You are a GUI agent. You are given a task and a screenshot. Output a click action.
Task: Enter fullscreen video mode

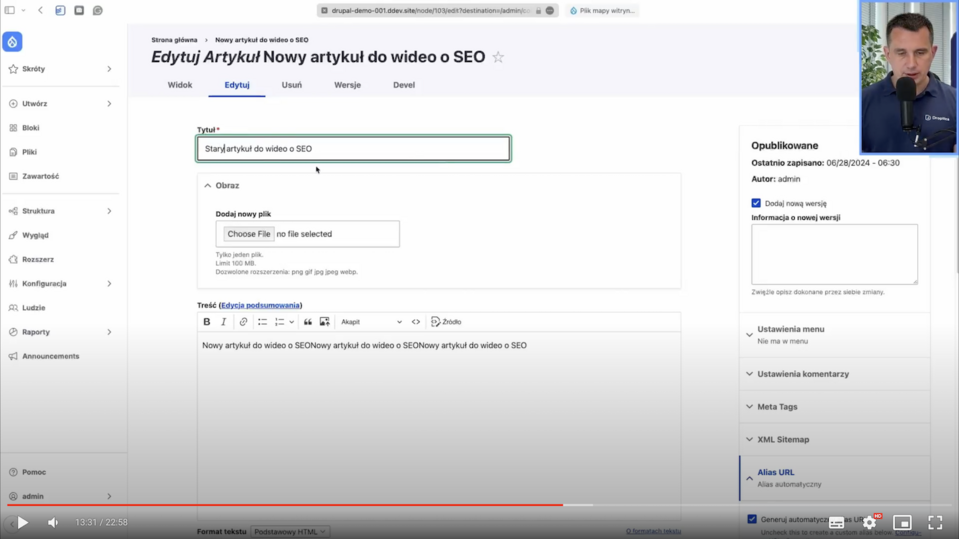click(935, 522)
